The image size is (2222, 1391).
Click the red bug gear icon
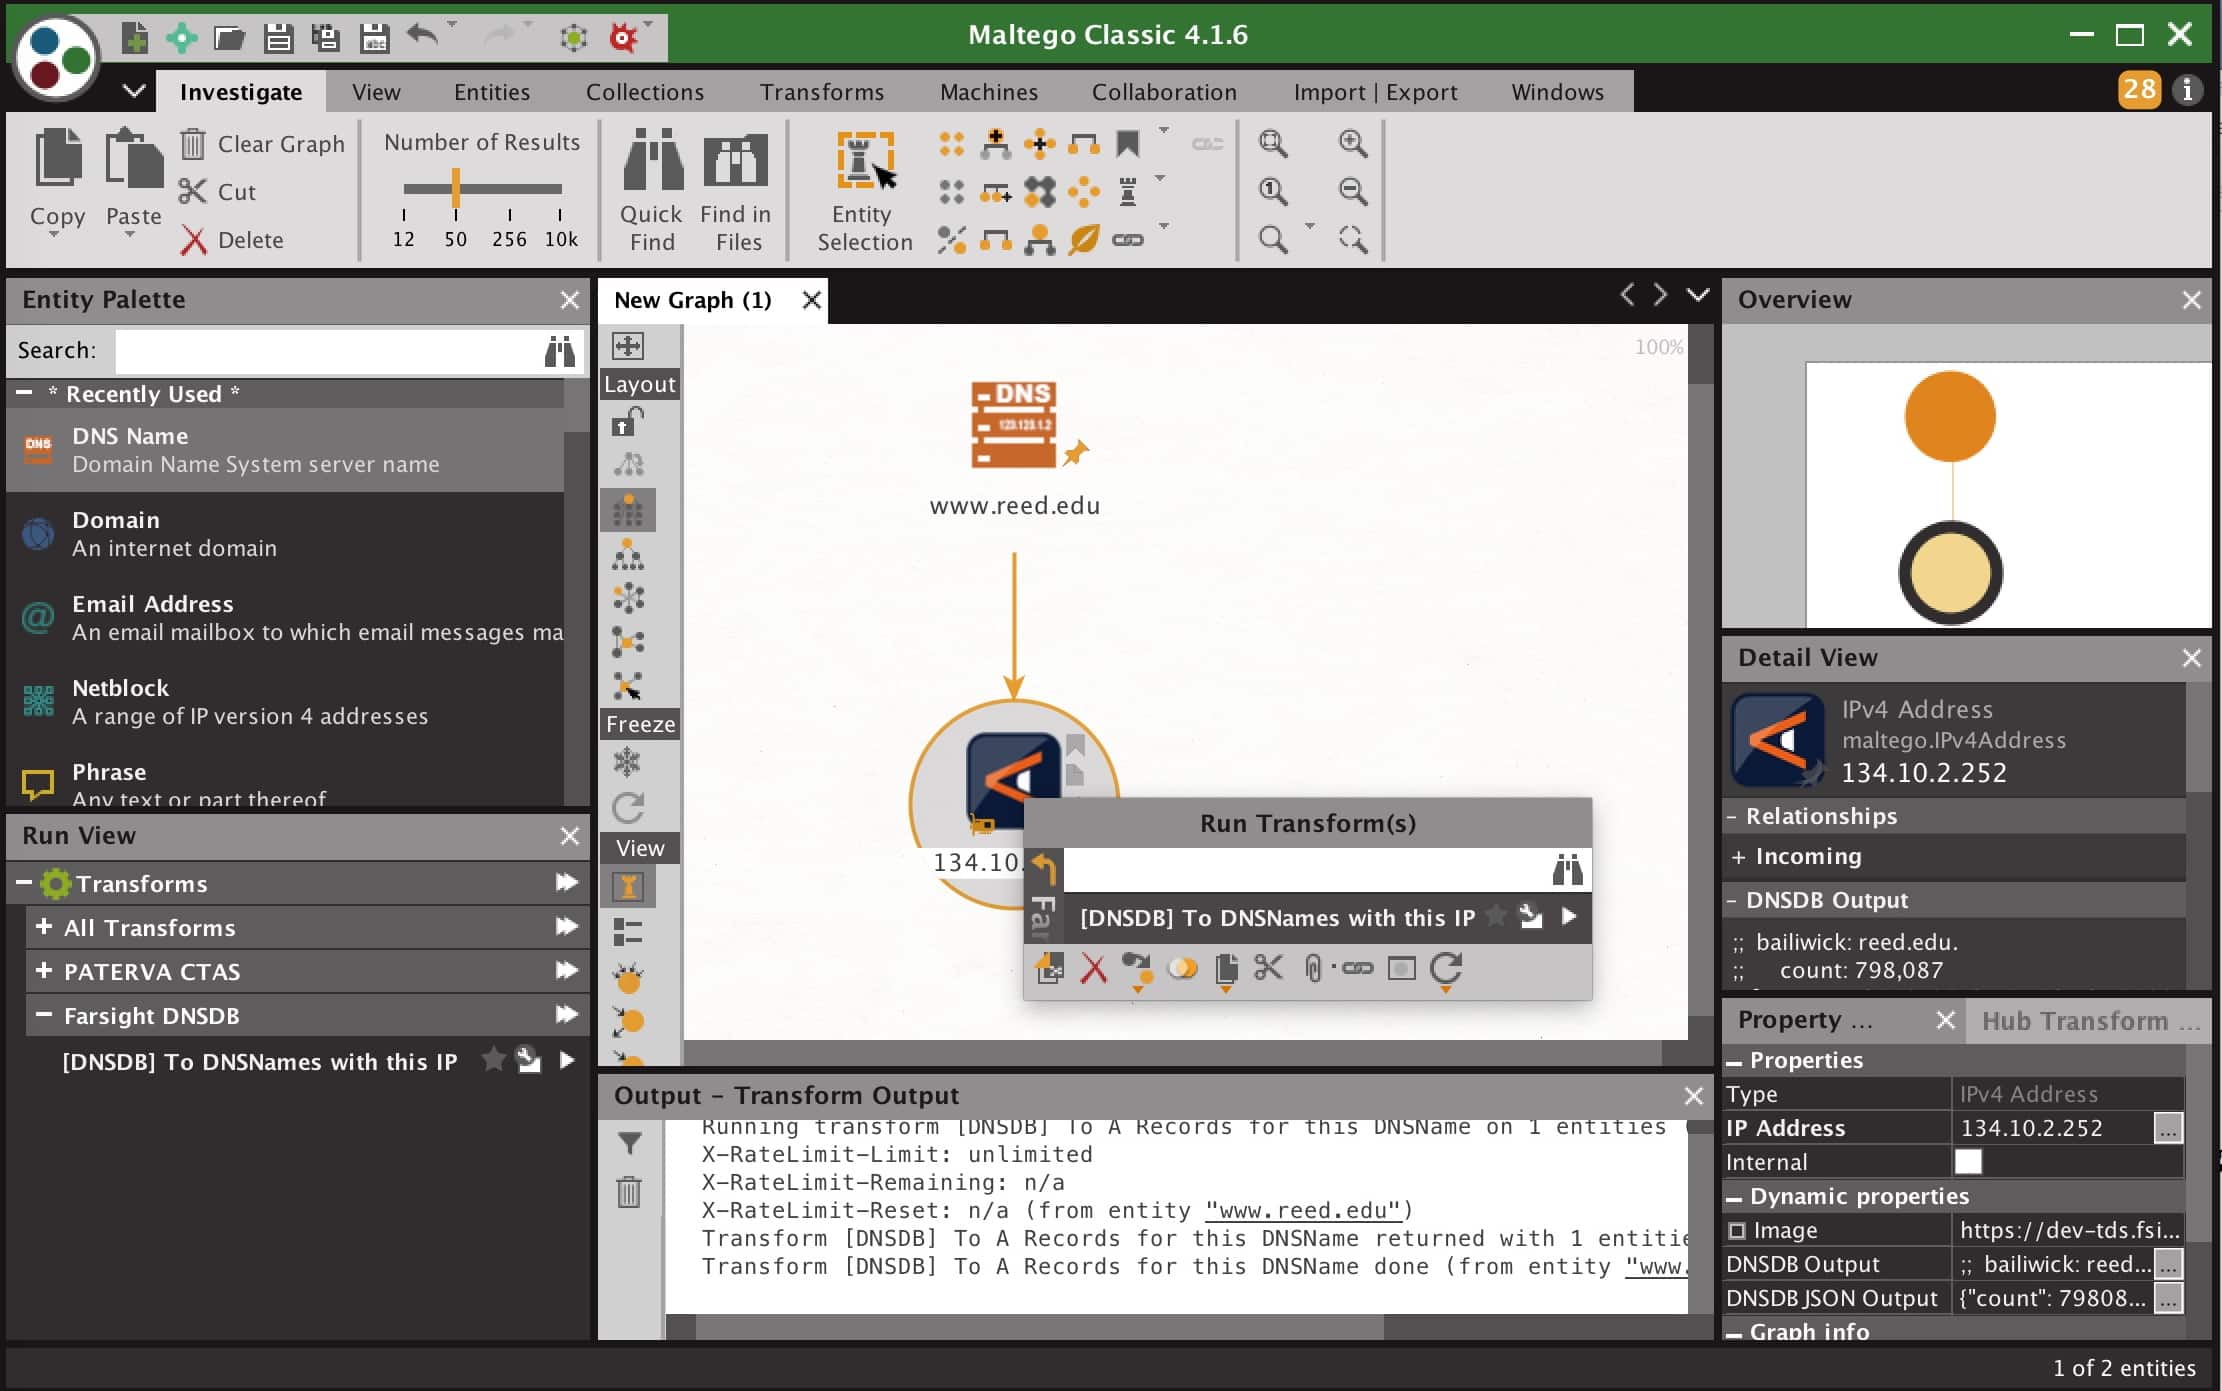tap(623, 38)
